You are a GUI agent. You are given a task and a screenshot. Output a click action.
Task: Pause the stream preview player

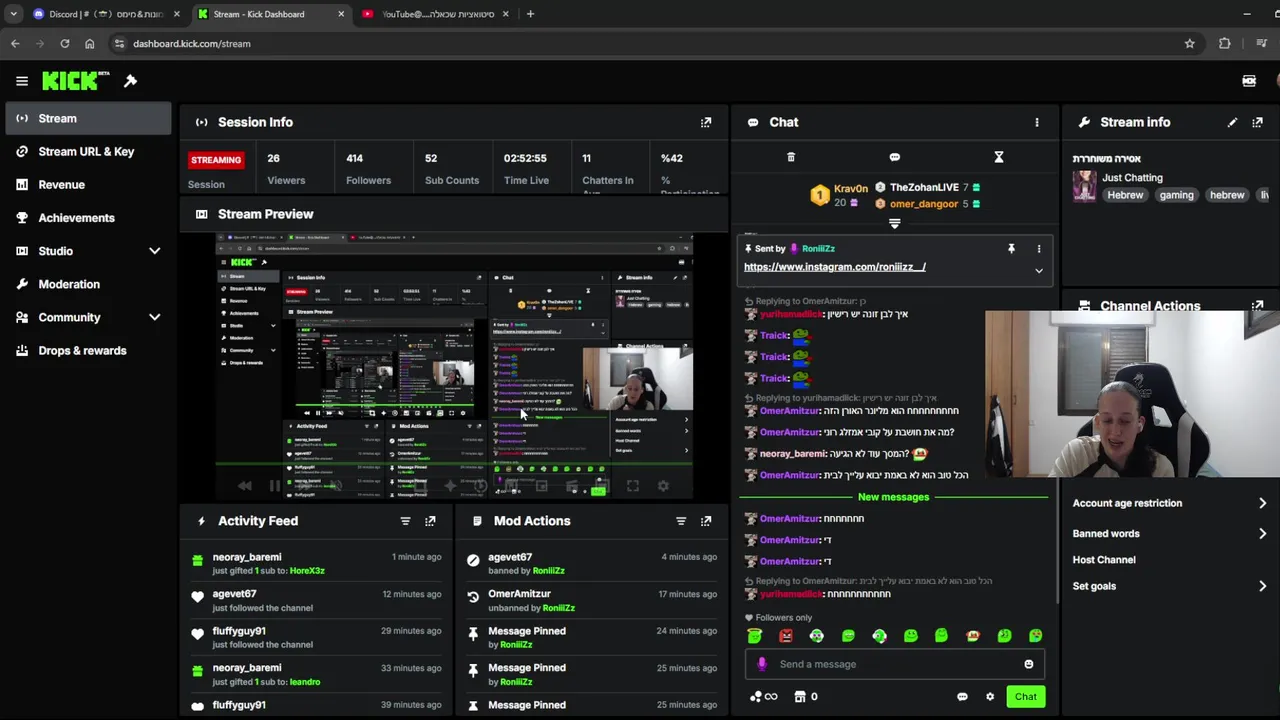point(274,486)
